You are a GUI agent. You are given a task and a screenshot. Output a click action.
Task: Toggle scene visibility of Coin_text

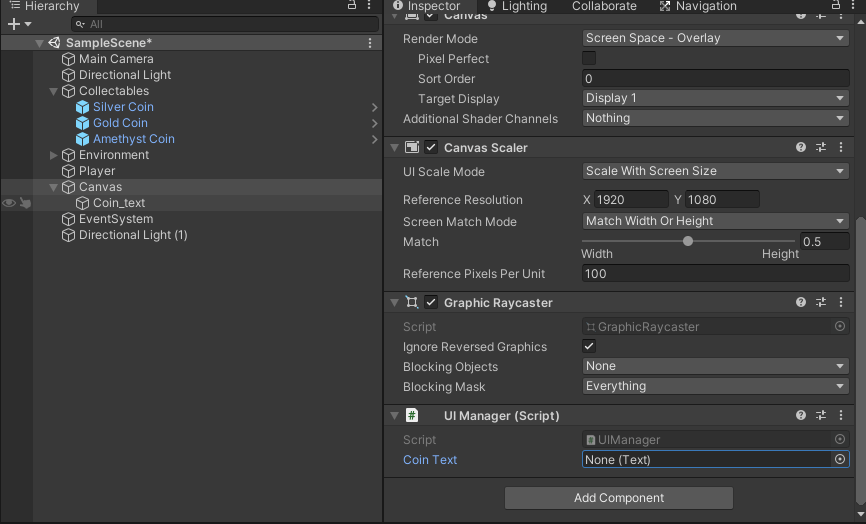pos(9,203)
